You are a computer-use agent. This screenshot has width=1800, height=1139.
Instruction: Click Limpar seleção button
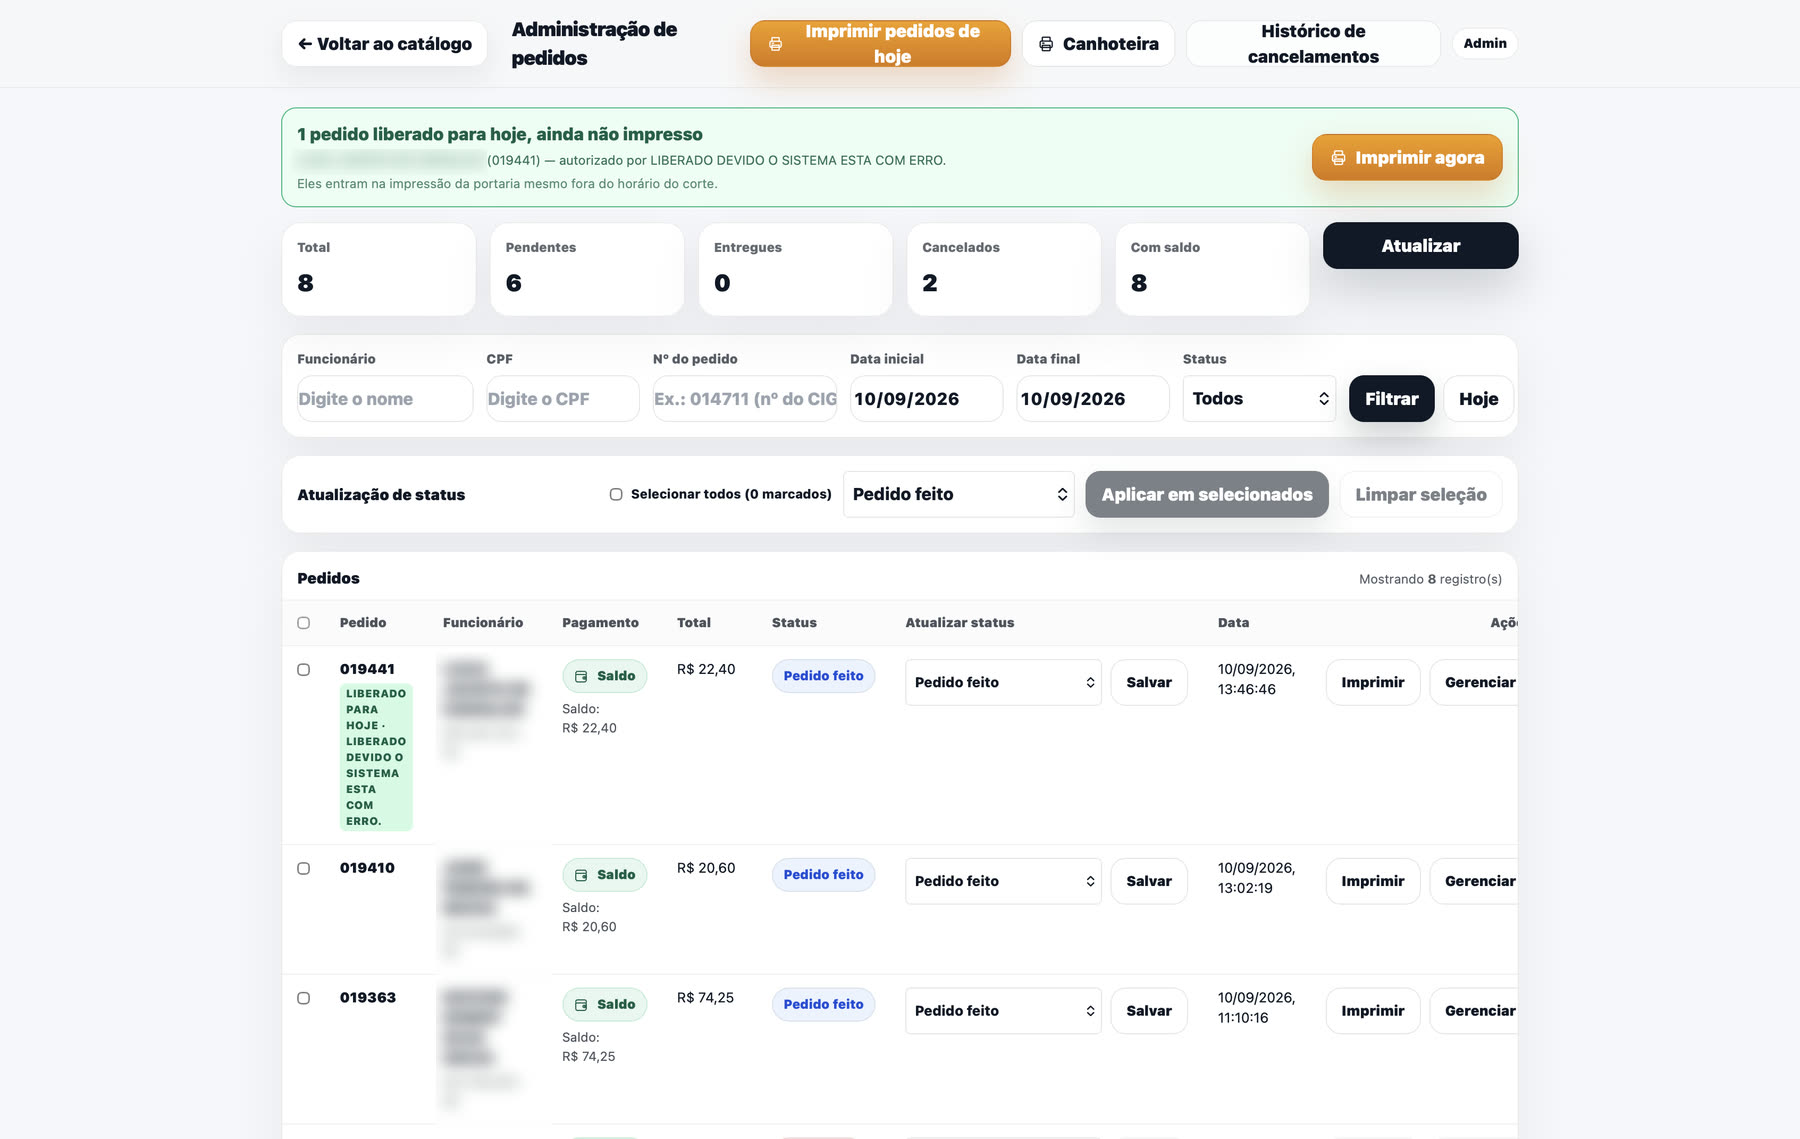(x=1421, y=494)
